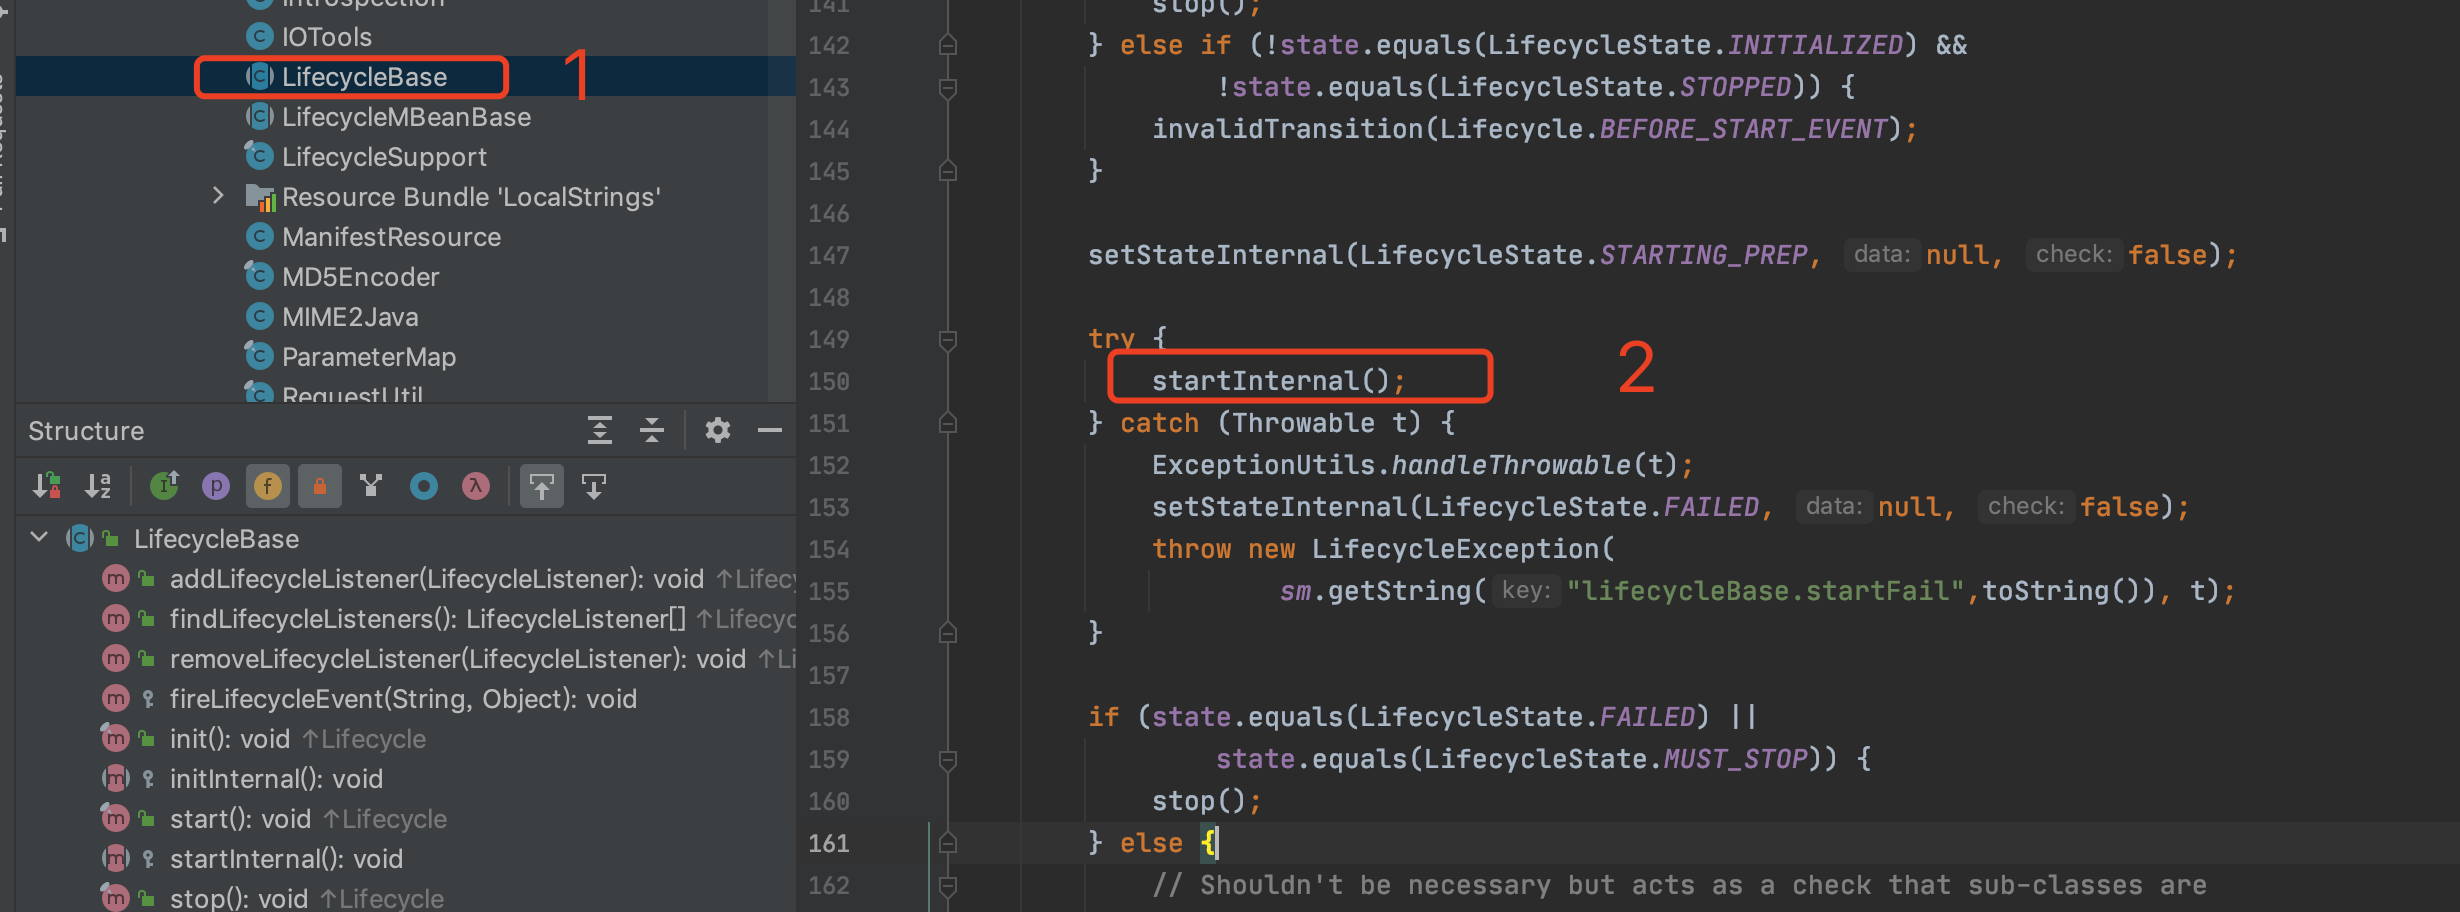Fold code block marker at line 143
2460x912 pixels.
click(x=948, y=88)
